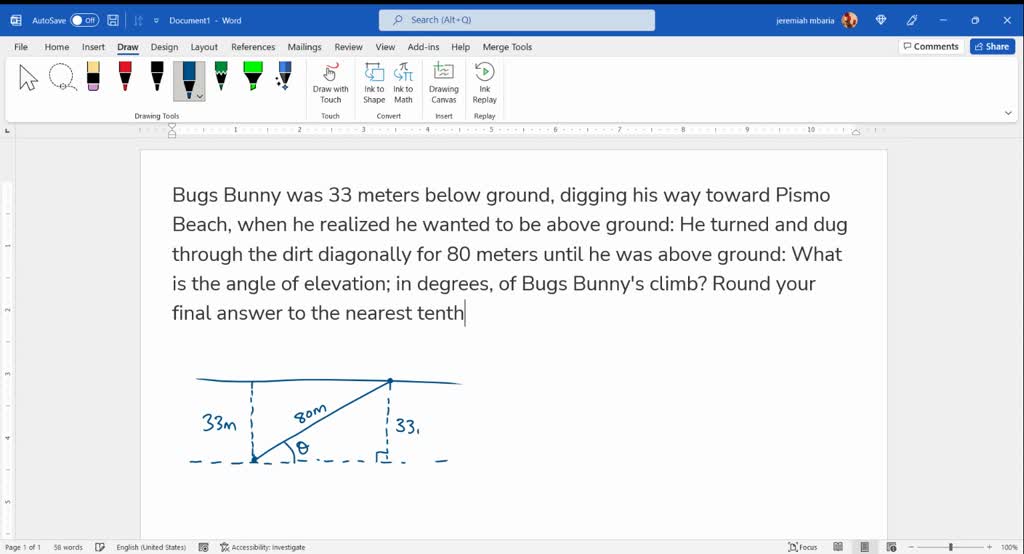Enable Focus mode
This screenshot has height=554, width=1024.
(x=803, y=547)
